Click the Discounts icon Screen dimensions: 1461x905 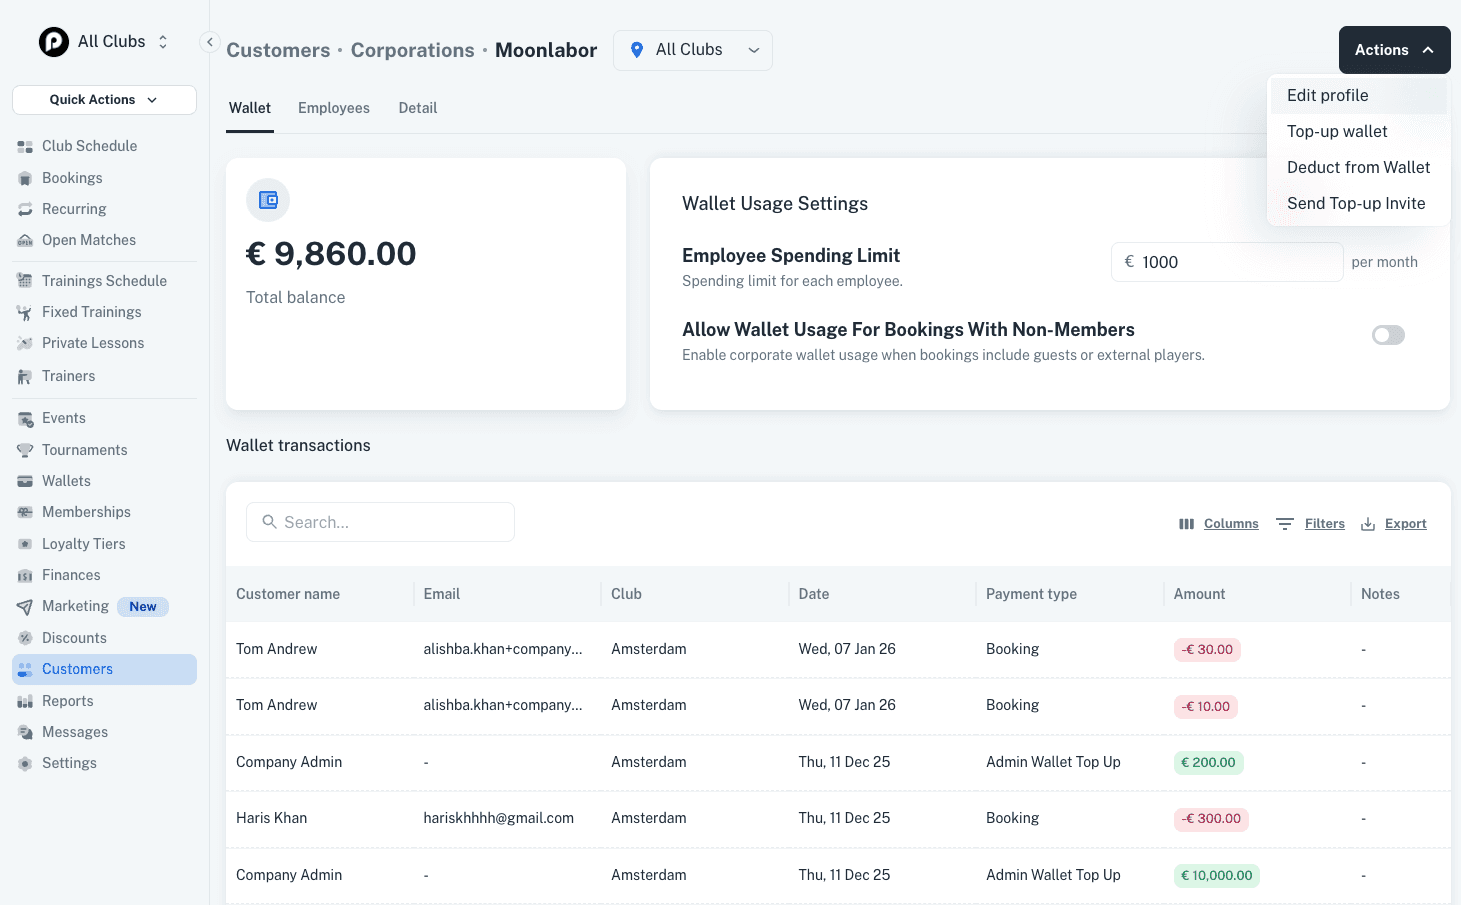tap(25, 638)
